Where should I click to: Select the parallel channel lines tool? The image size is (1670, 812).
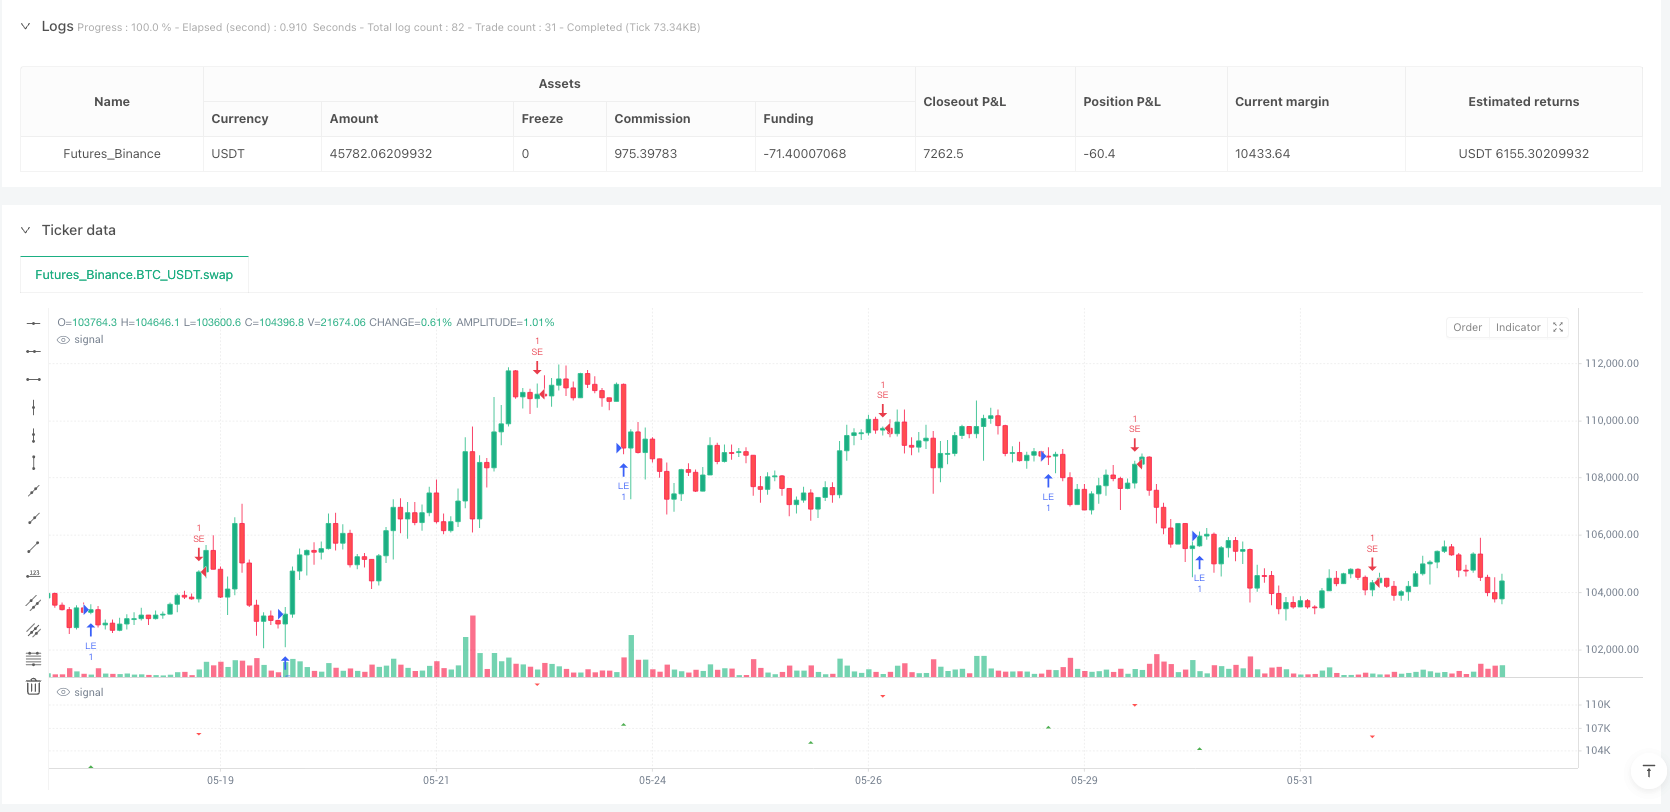33,603
